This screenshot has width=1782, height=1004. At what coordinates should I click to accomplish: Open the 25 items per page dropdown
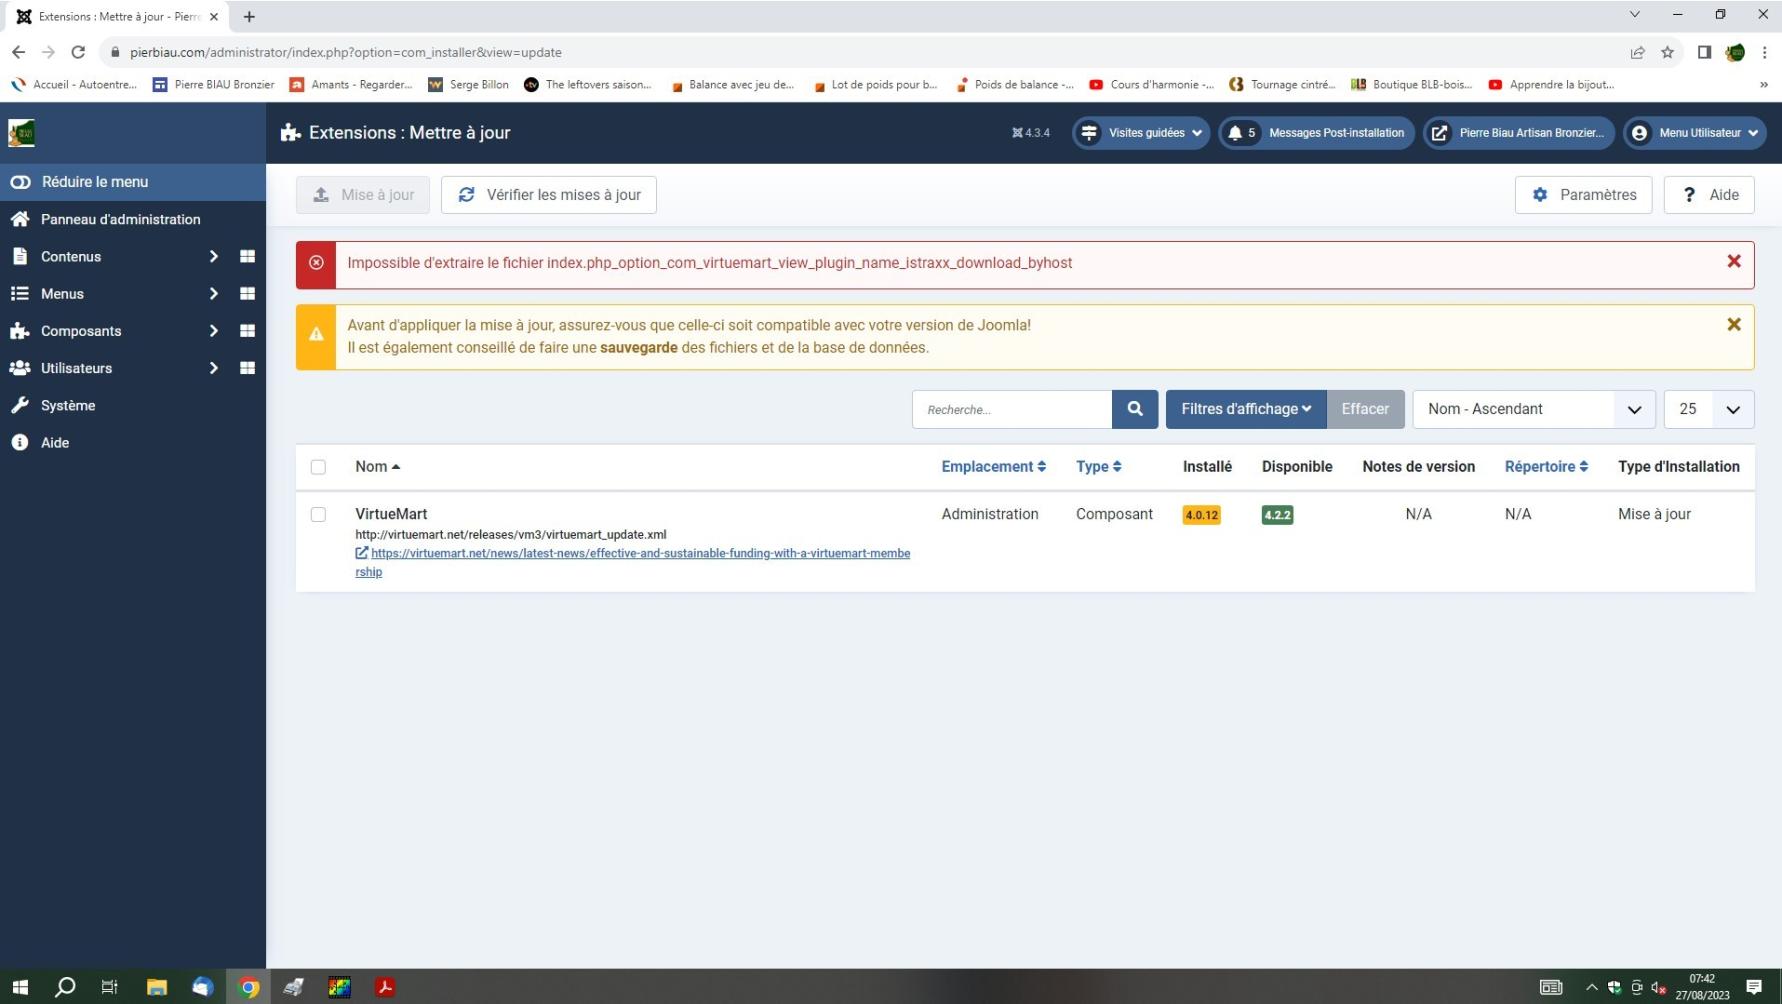(x=1709, y=409)
